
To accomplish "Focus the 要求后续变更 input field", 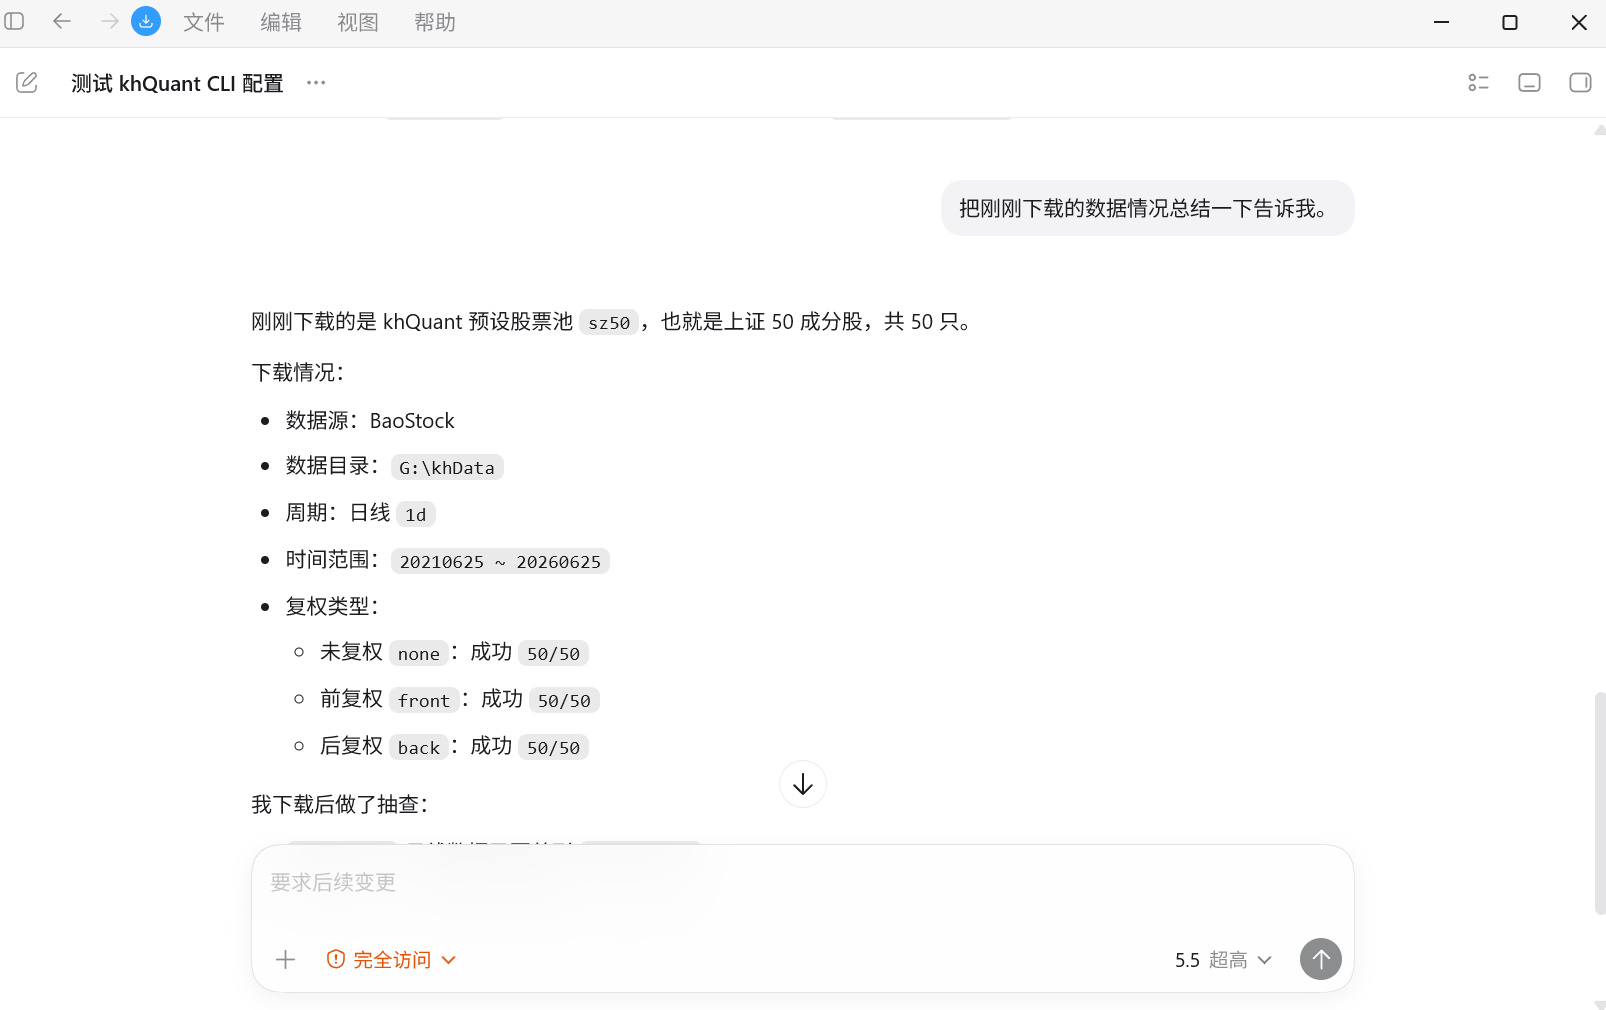I will click(802, 883).
